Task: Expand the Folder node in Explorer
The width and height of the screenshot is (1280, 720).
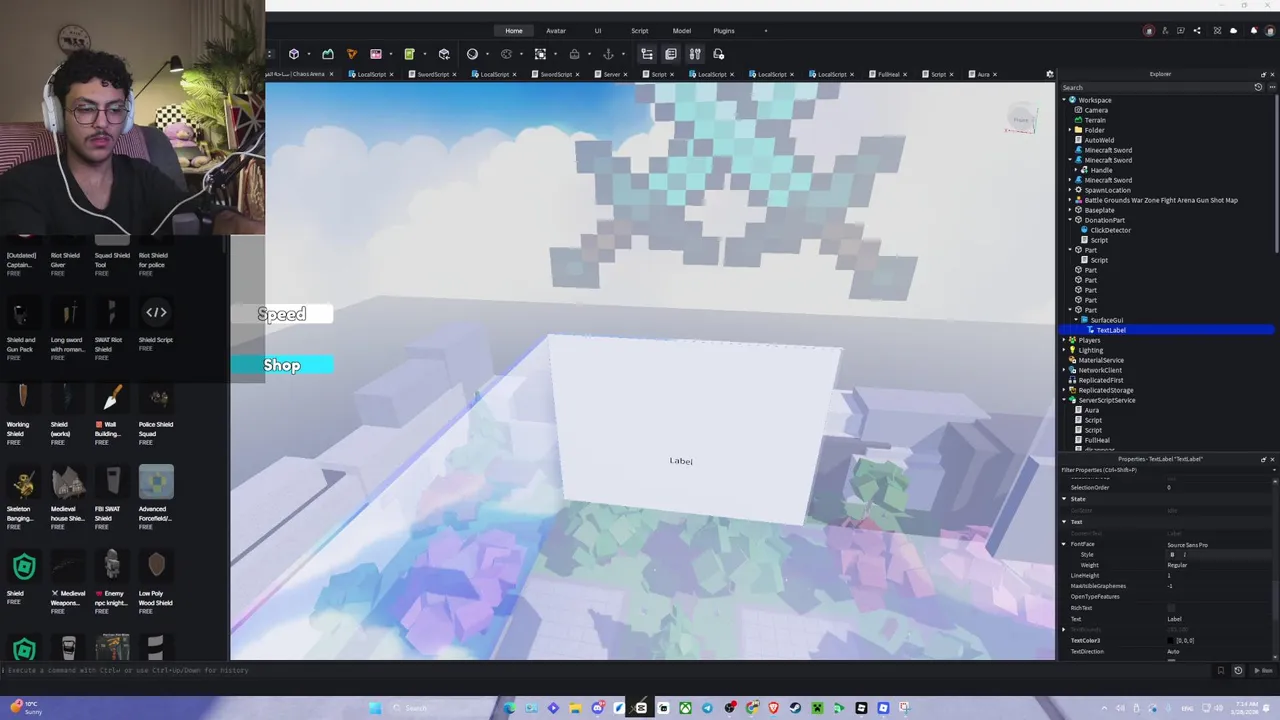Action: (1070, 130)
